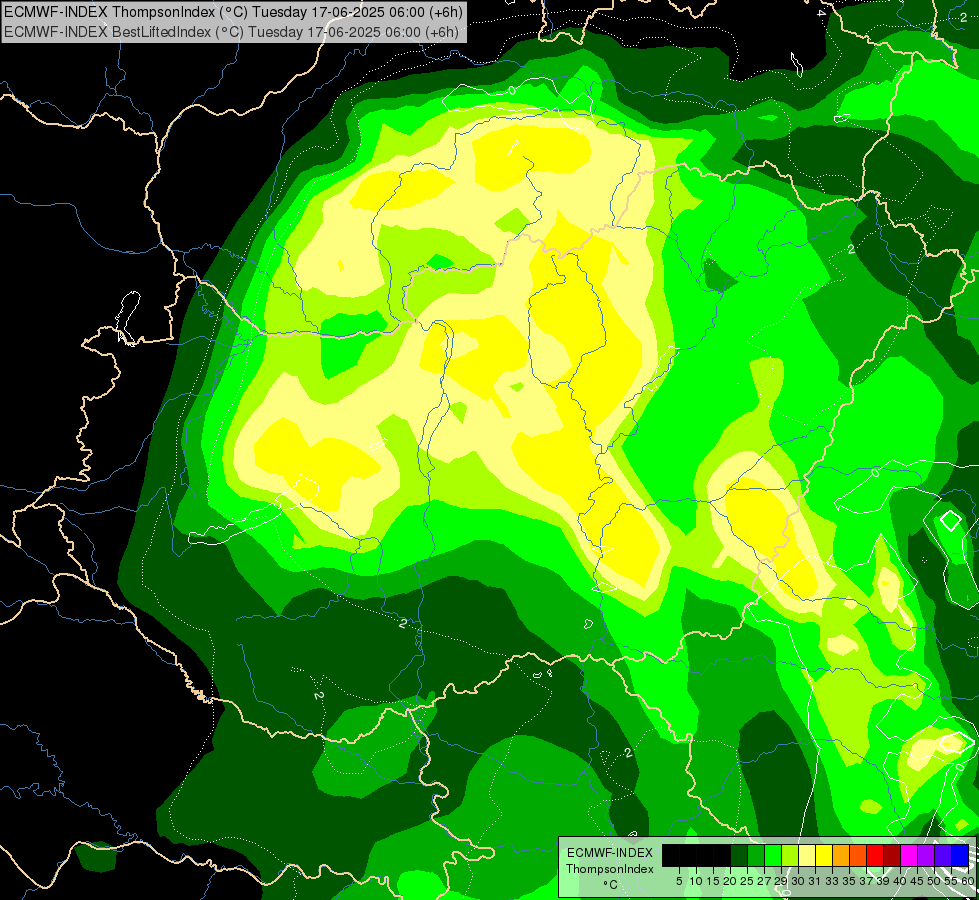This screenshot has height=900, width=979.
Task: Click the legend scale value '55'
Action: tap(952, 881)
